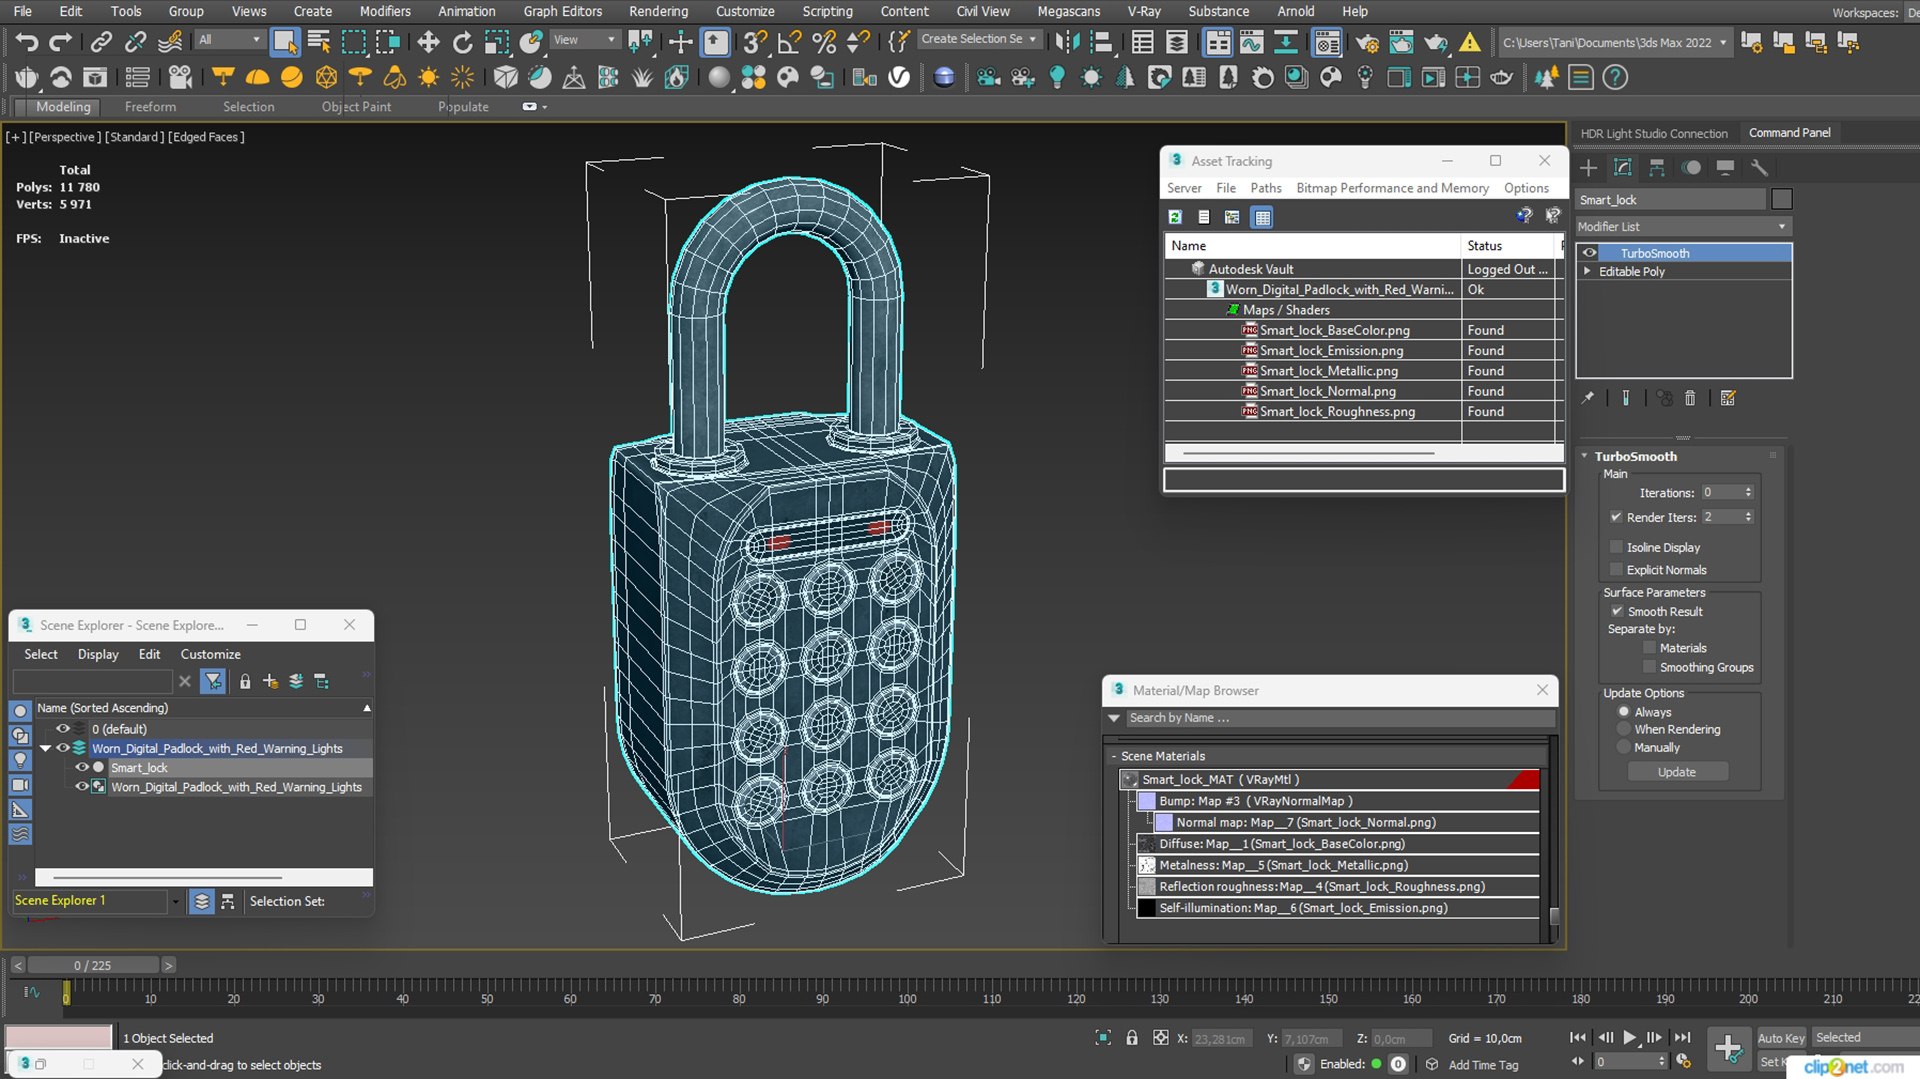Select the When Rendering update option
1920x1079 pixels.
[x=1623, y=730]
